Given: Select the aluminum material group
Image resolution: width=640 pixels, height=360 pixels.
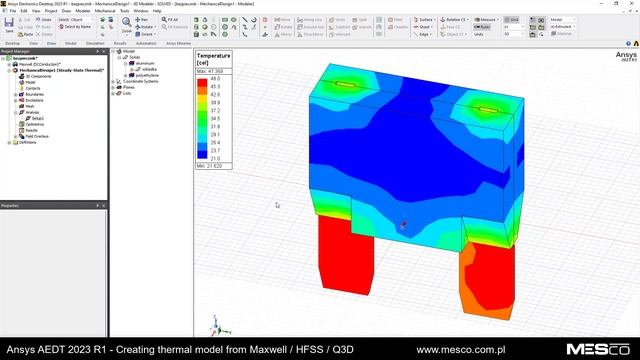Looking at the screenshot, I should 145,63.
